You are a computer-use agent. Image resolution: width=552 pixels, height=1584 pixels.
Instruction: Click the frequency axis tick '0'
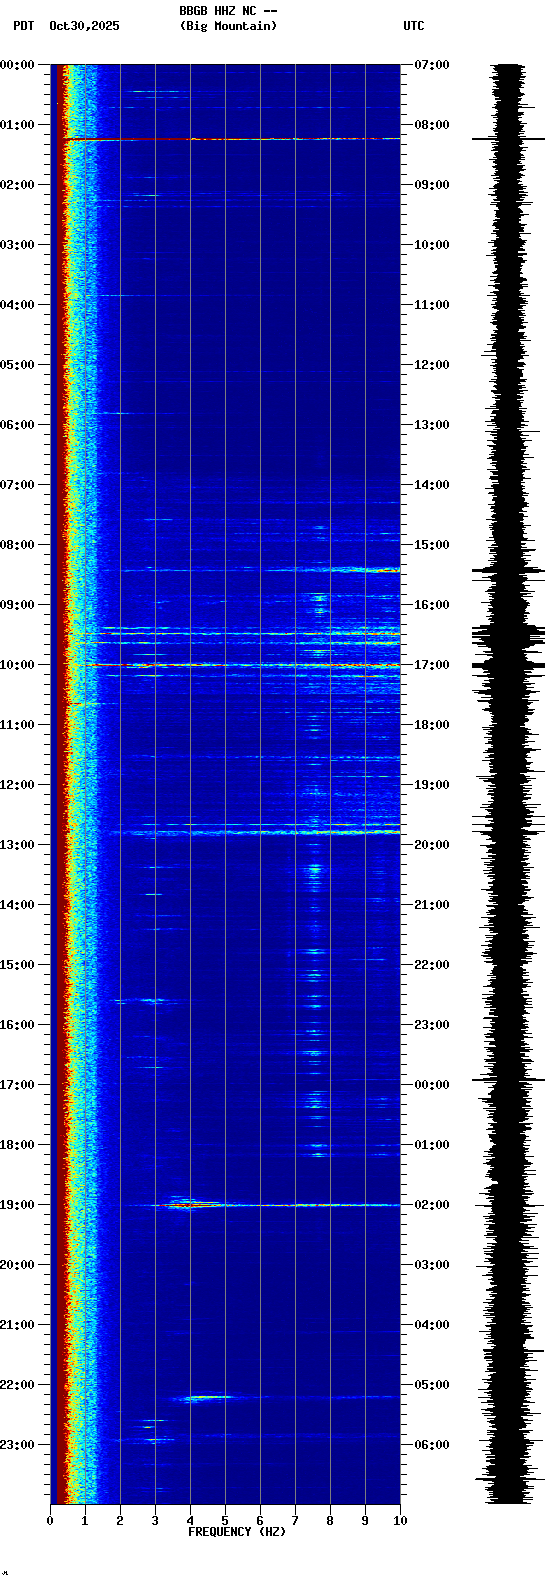click(x=50, y=1521)
